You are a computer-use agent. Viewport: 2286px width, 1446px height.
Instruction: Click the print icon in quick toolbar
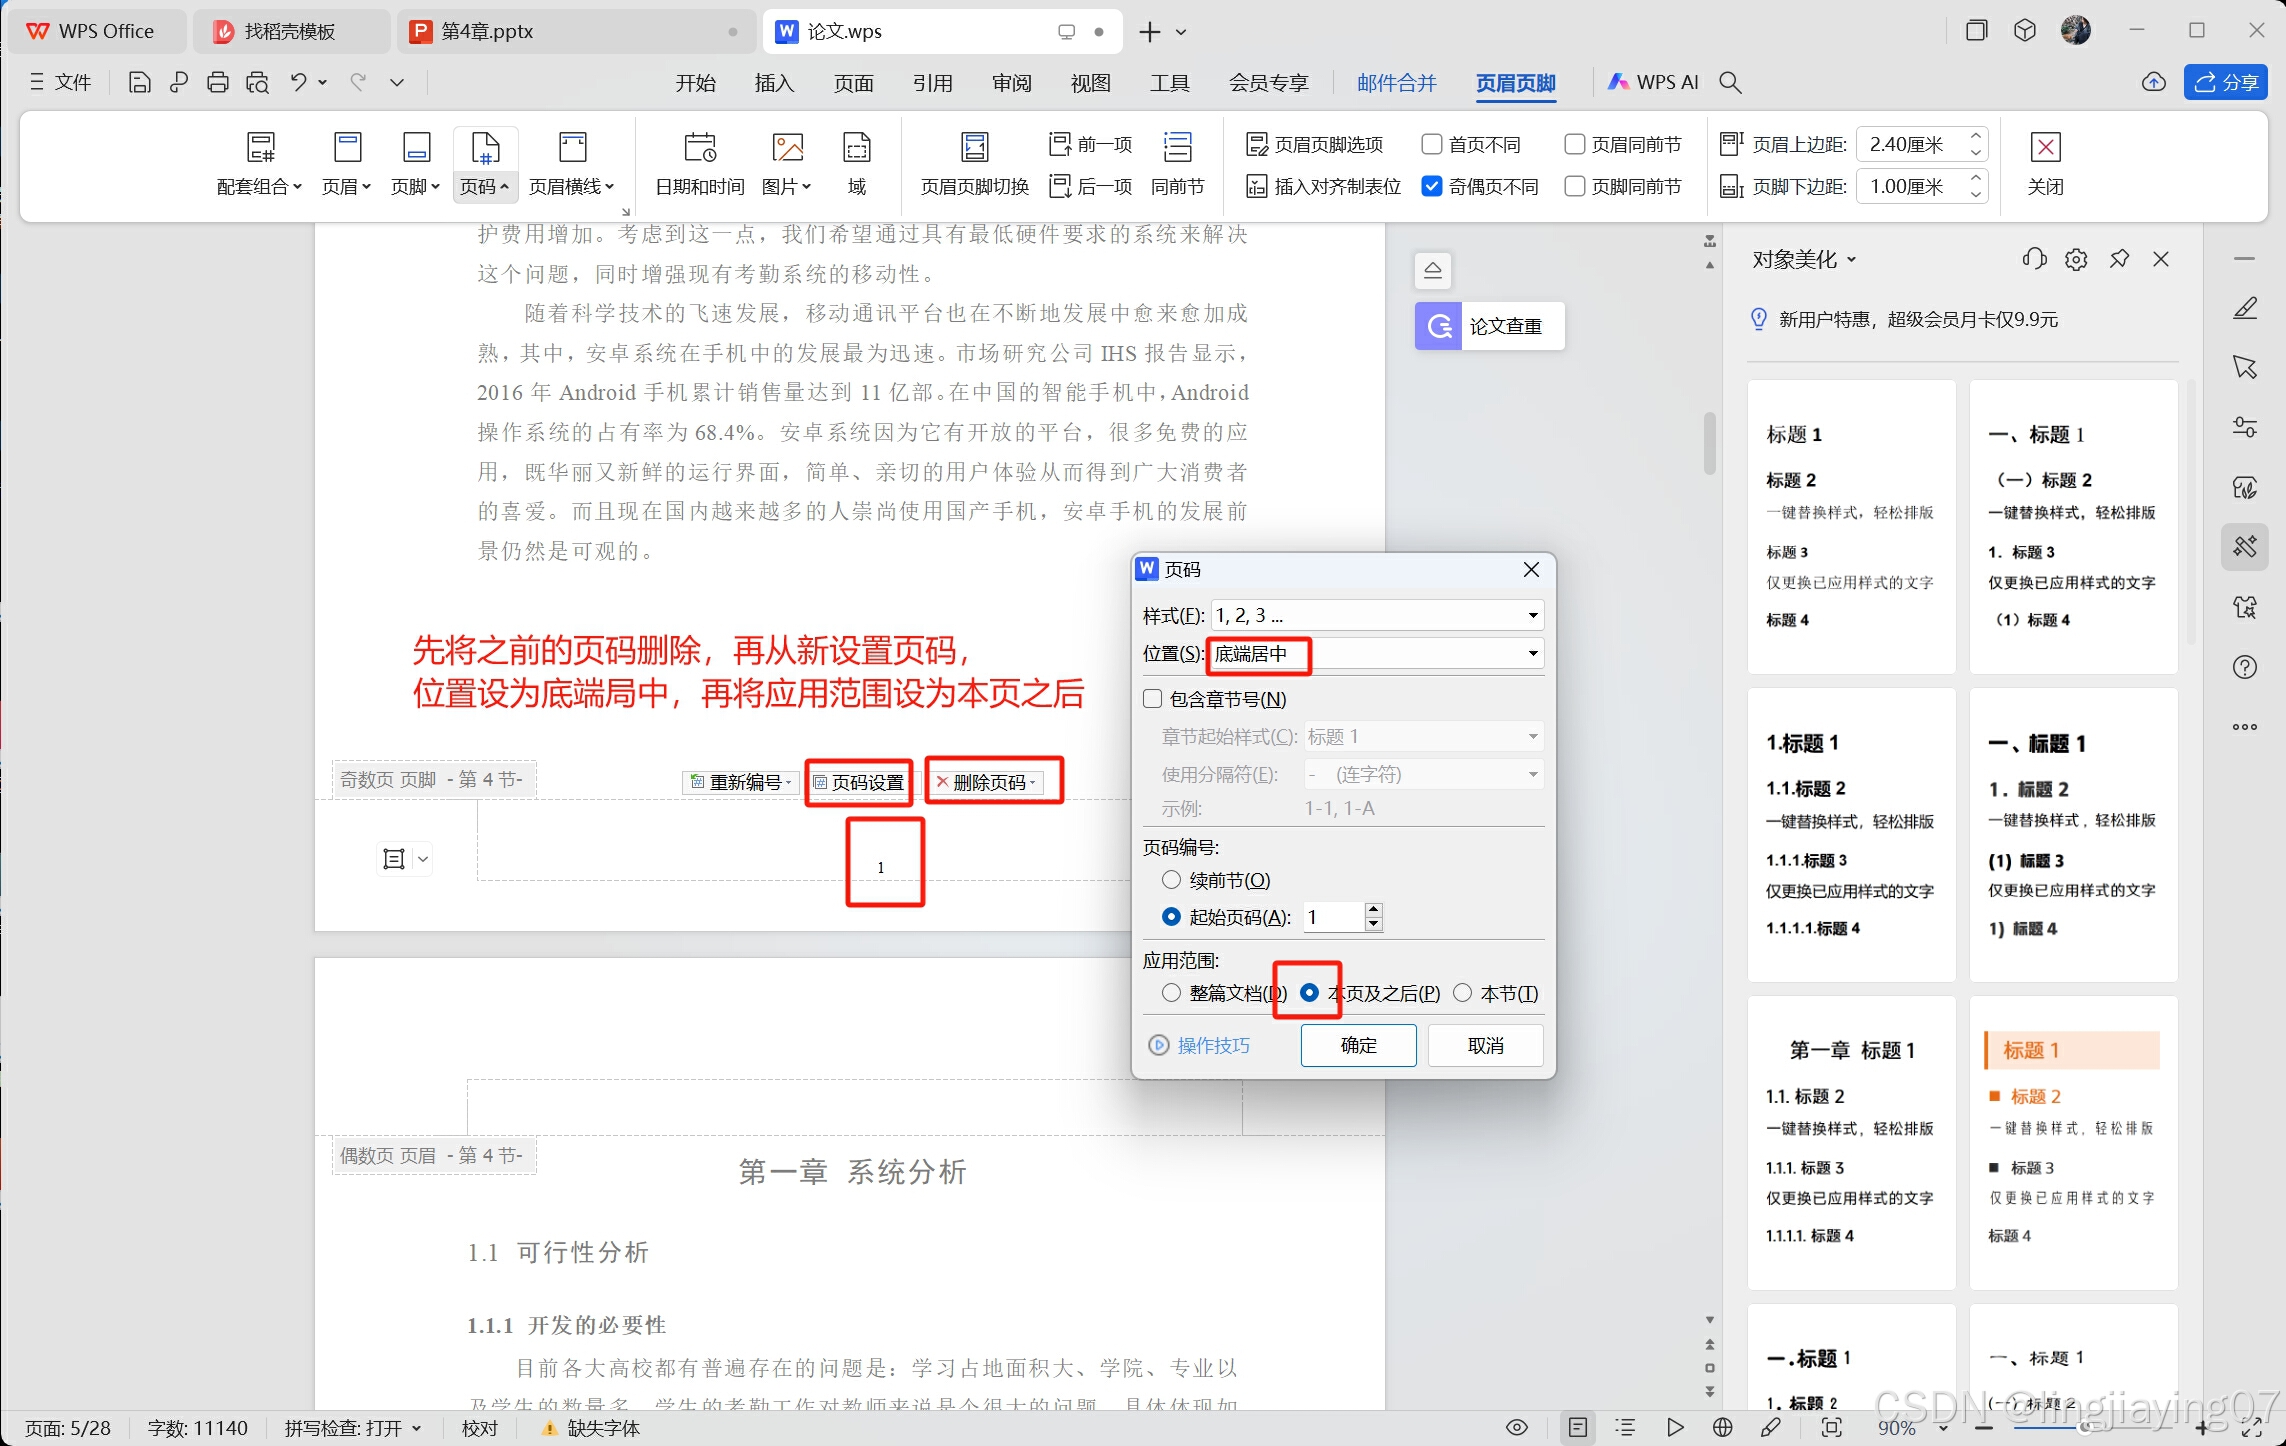point(217,82)
